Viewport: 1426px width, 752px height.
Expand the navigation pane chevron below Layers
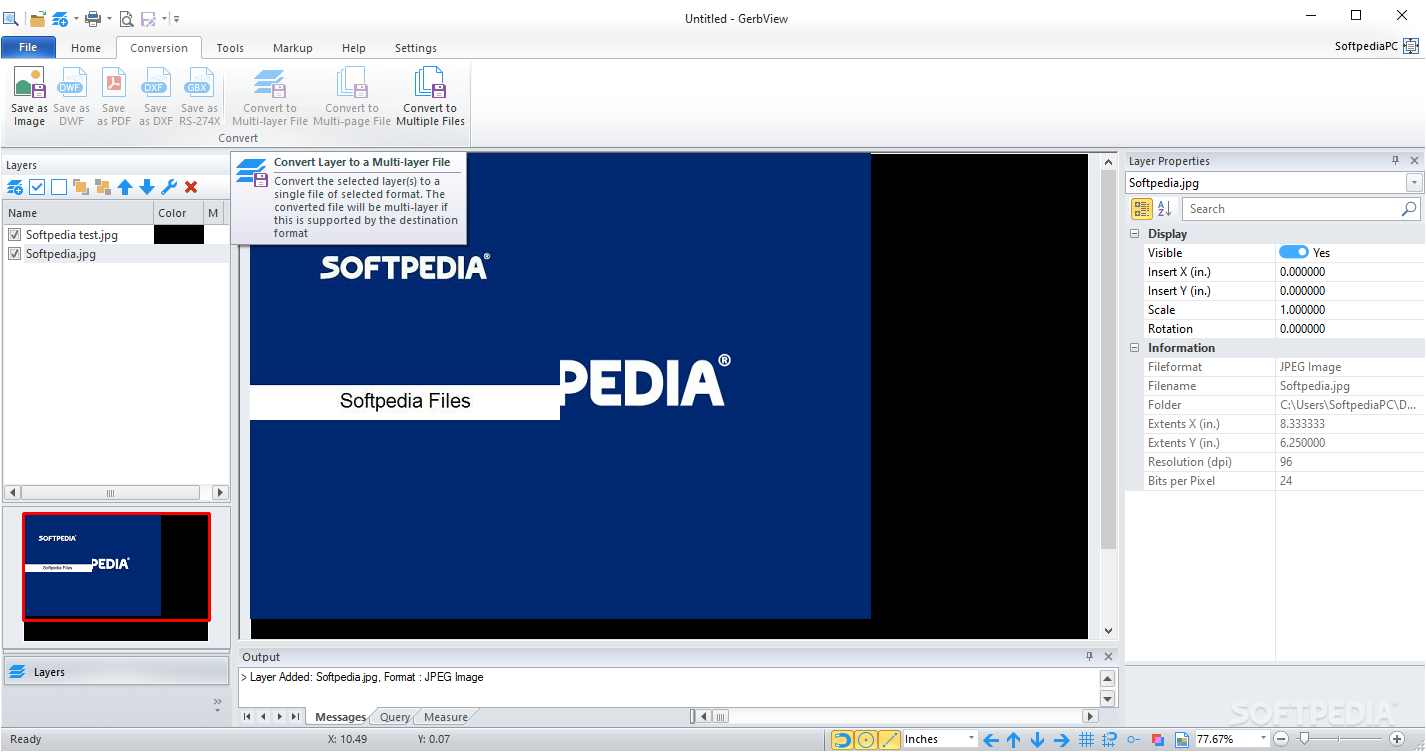(x=218, y=704)
